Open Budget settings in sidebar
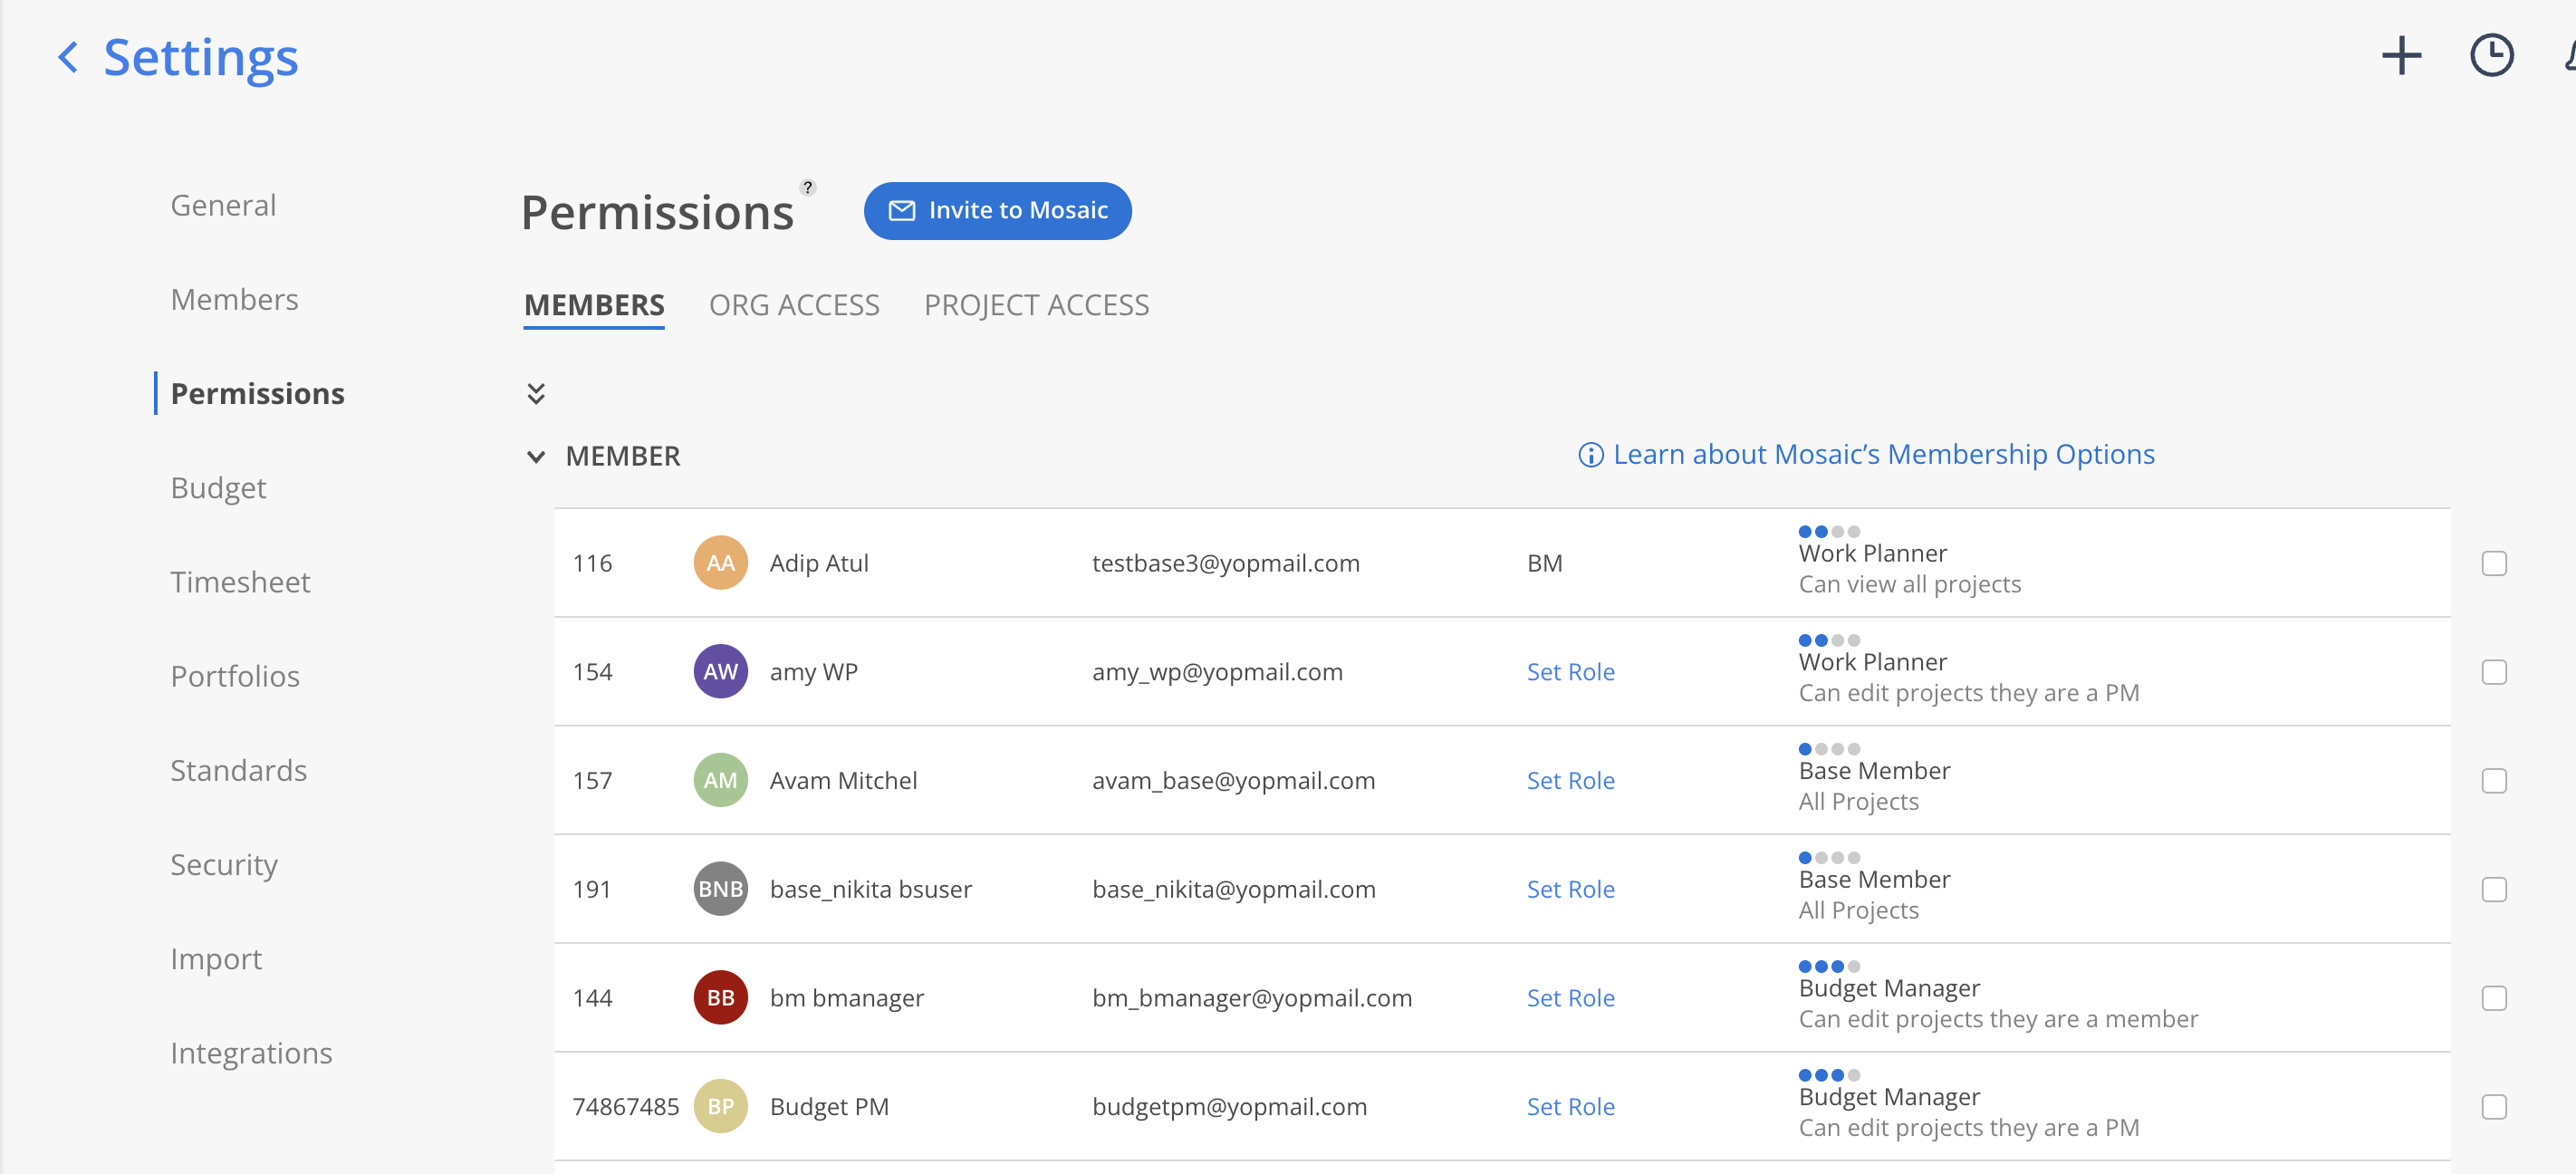The image size is (2576, 1174). tap(218, 488)
